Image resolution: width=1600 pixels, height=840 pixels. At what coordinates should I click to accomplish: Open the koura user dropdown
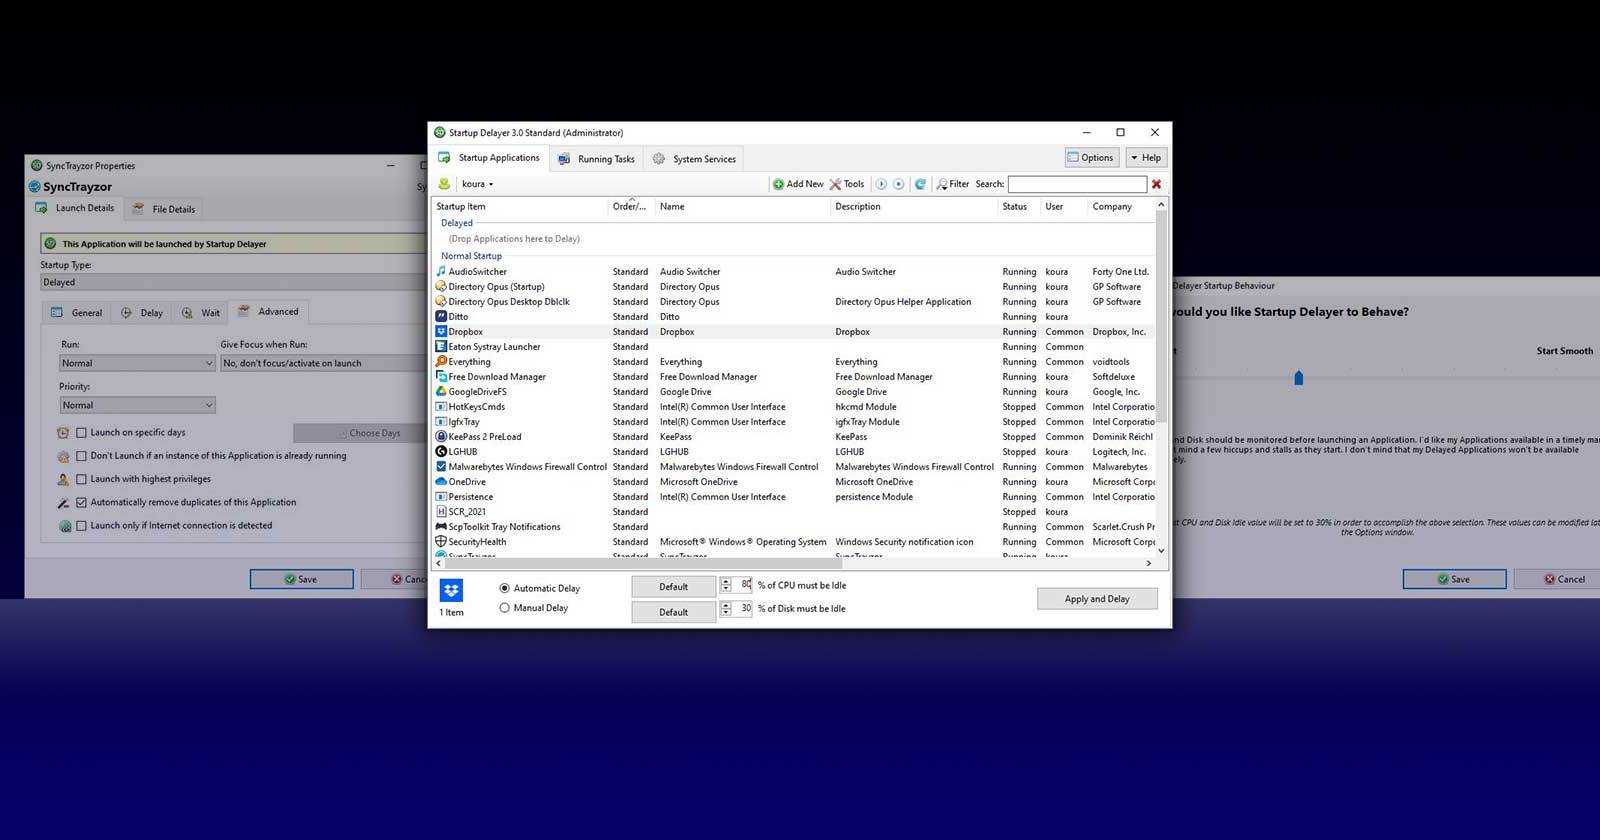tap(477, 184)
